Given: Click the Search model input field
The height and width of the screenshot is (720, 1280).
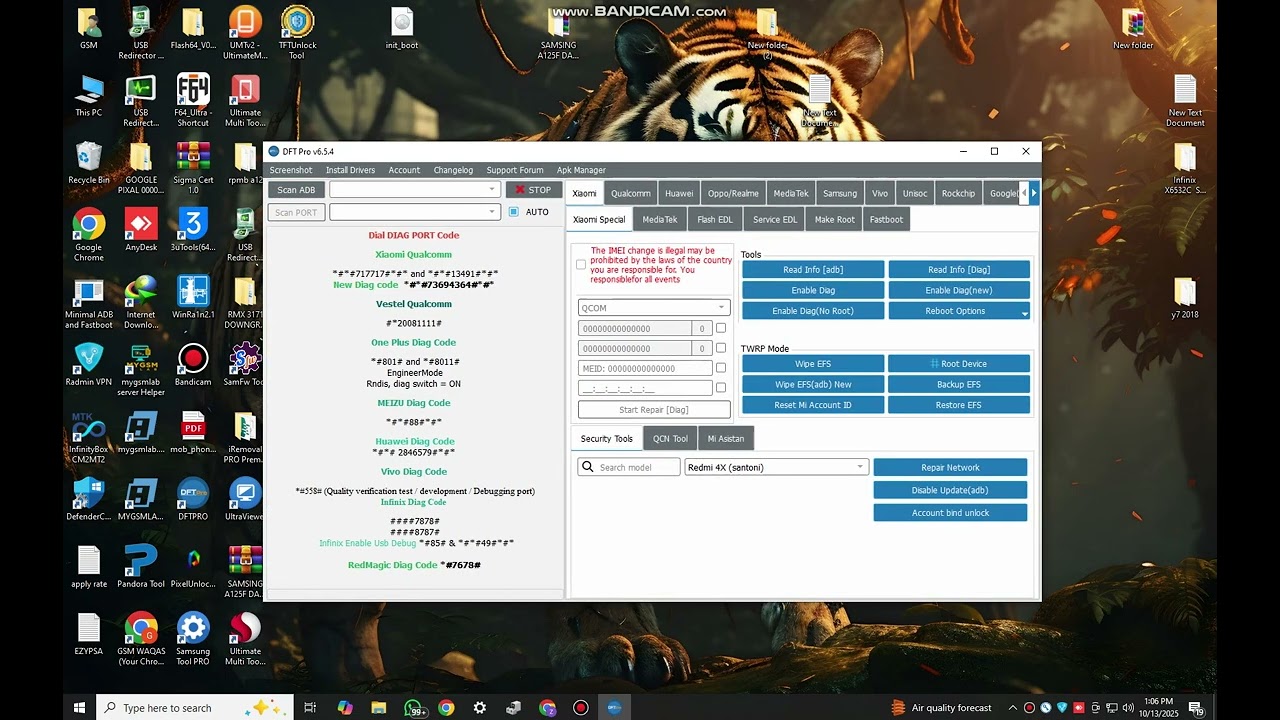Looking at the screenshot, I should (x=629, y=467).
